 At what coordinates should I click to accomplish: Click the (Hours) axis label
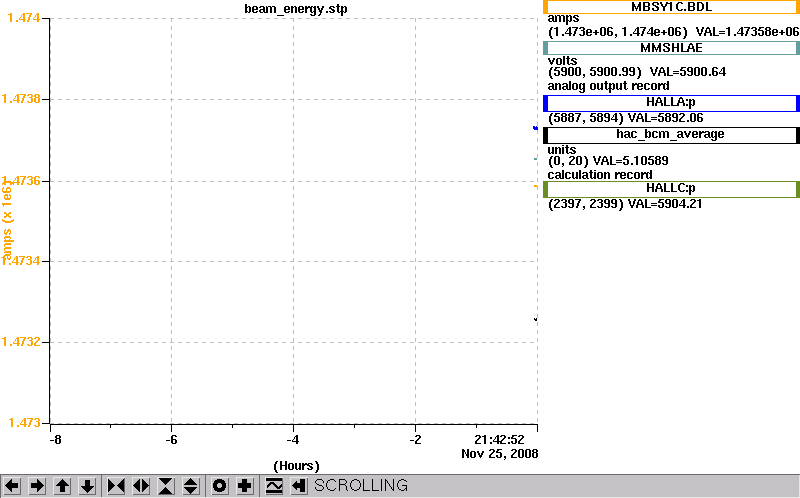296,466
